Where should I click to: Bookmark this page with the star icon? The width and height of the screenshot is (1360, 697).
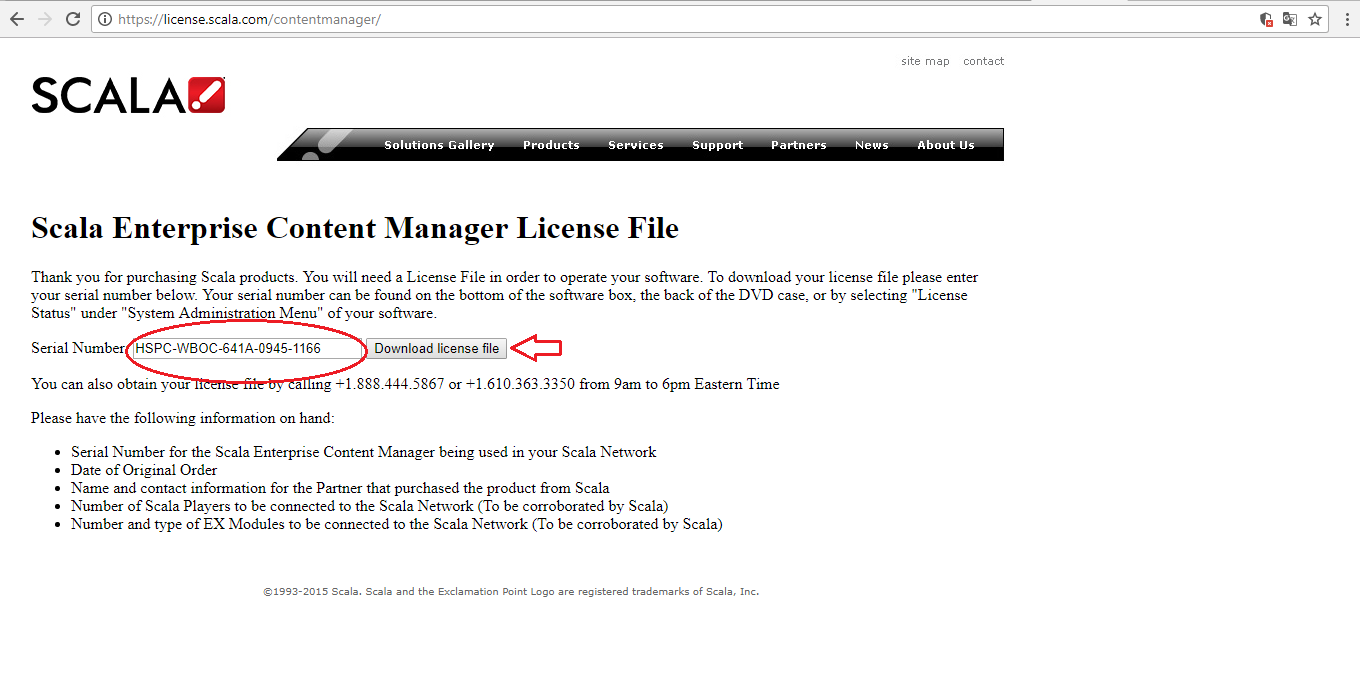[1315, 19]
